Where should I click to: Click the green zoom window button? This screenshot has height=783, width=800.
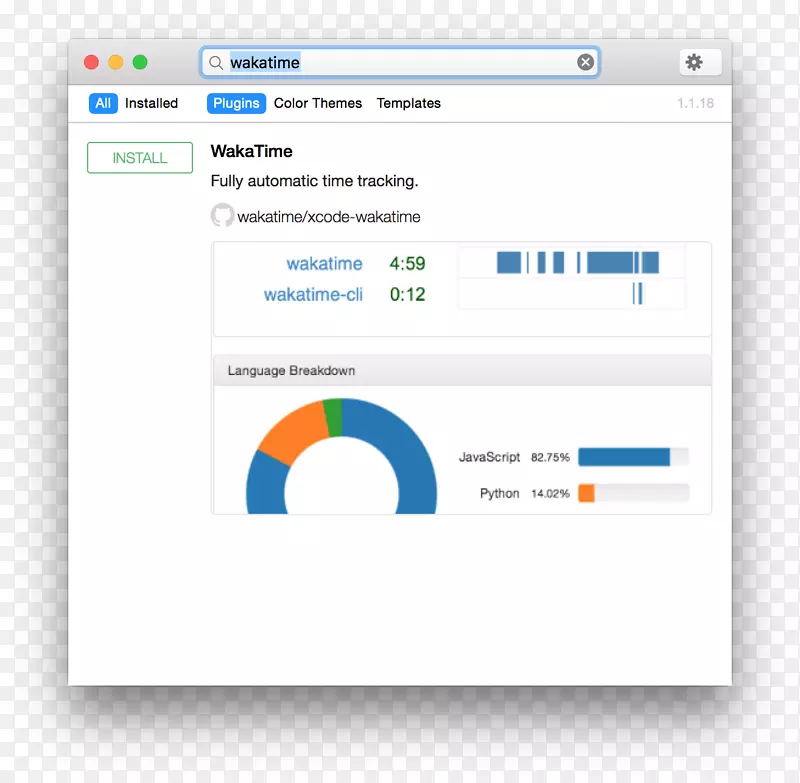point(140,62)
